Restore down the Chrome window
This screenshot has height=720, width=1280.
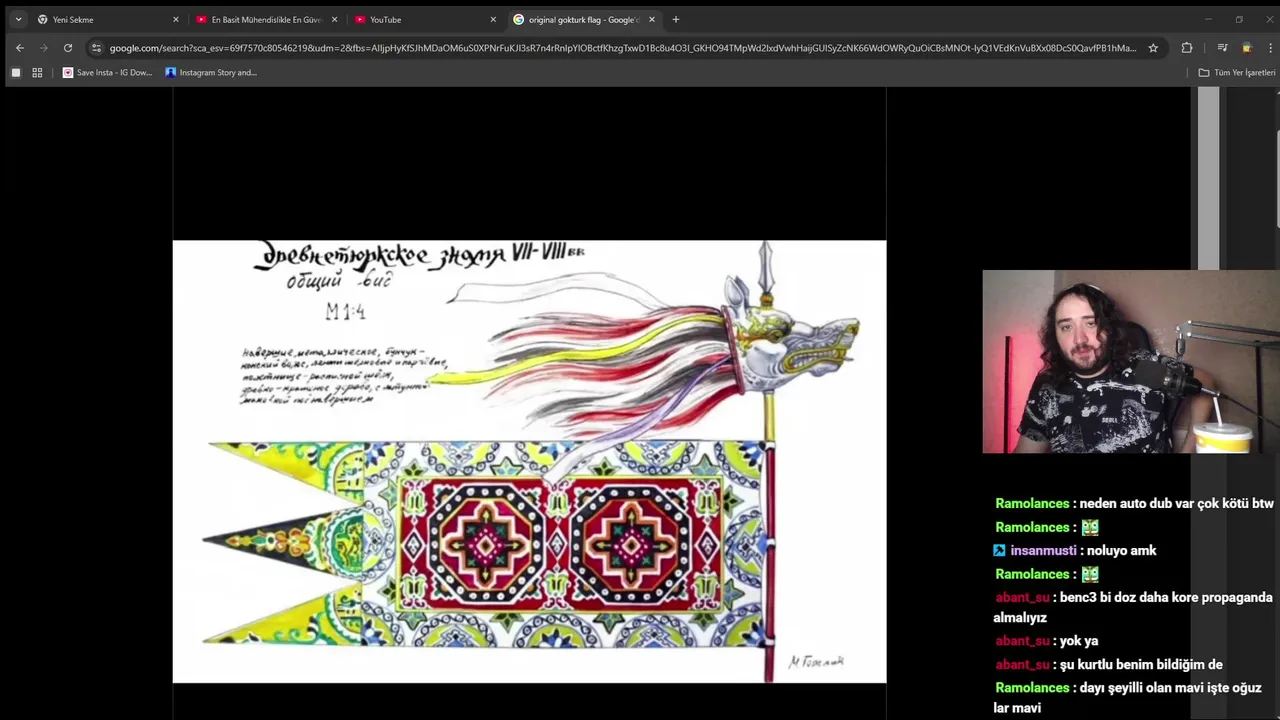coord(1239,19)
